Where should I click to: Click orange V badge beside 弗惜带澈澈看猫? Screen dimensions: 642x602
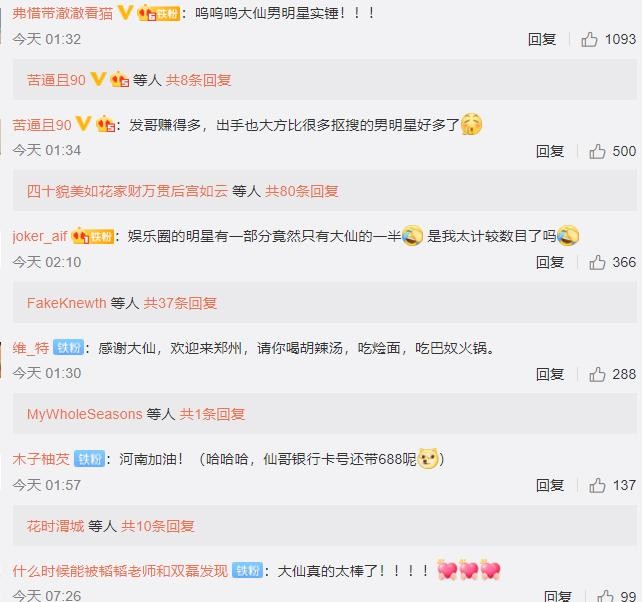(x=125, y=13)
